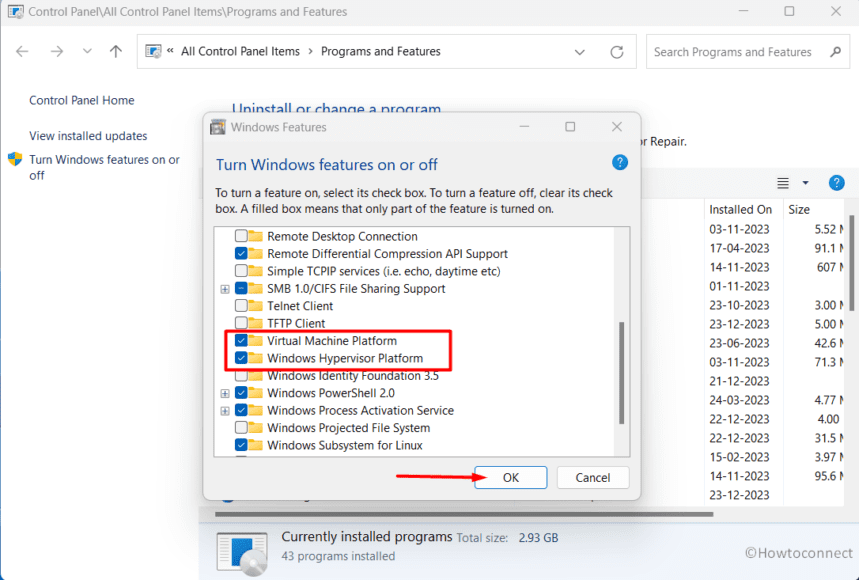
Task: Click the shield icon beside Windows features link
Action: click(15, 159)
